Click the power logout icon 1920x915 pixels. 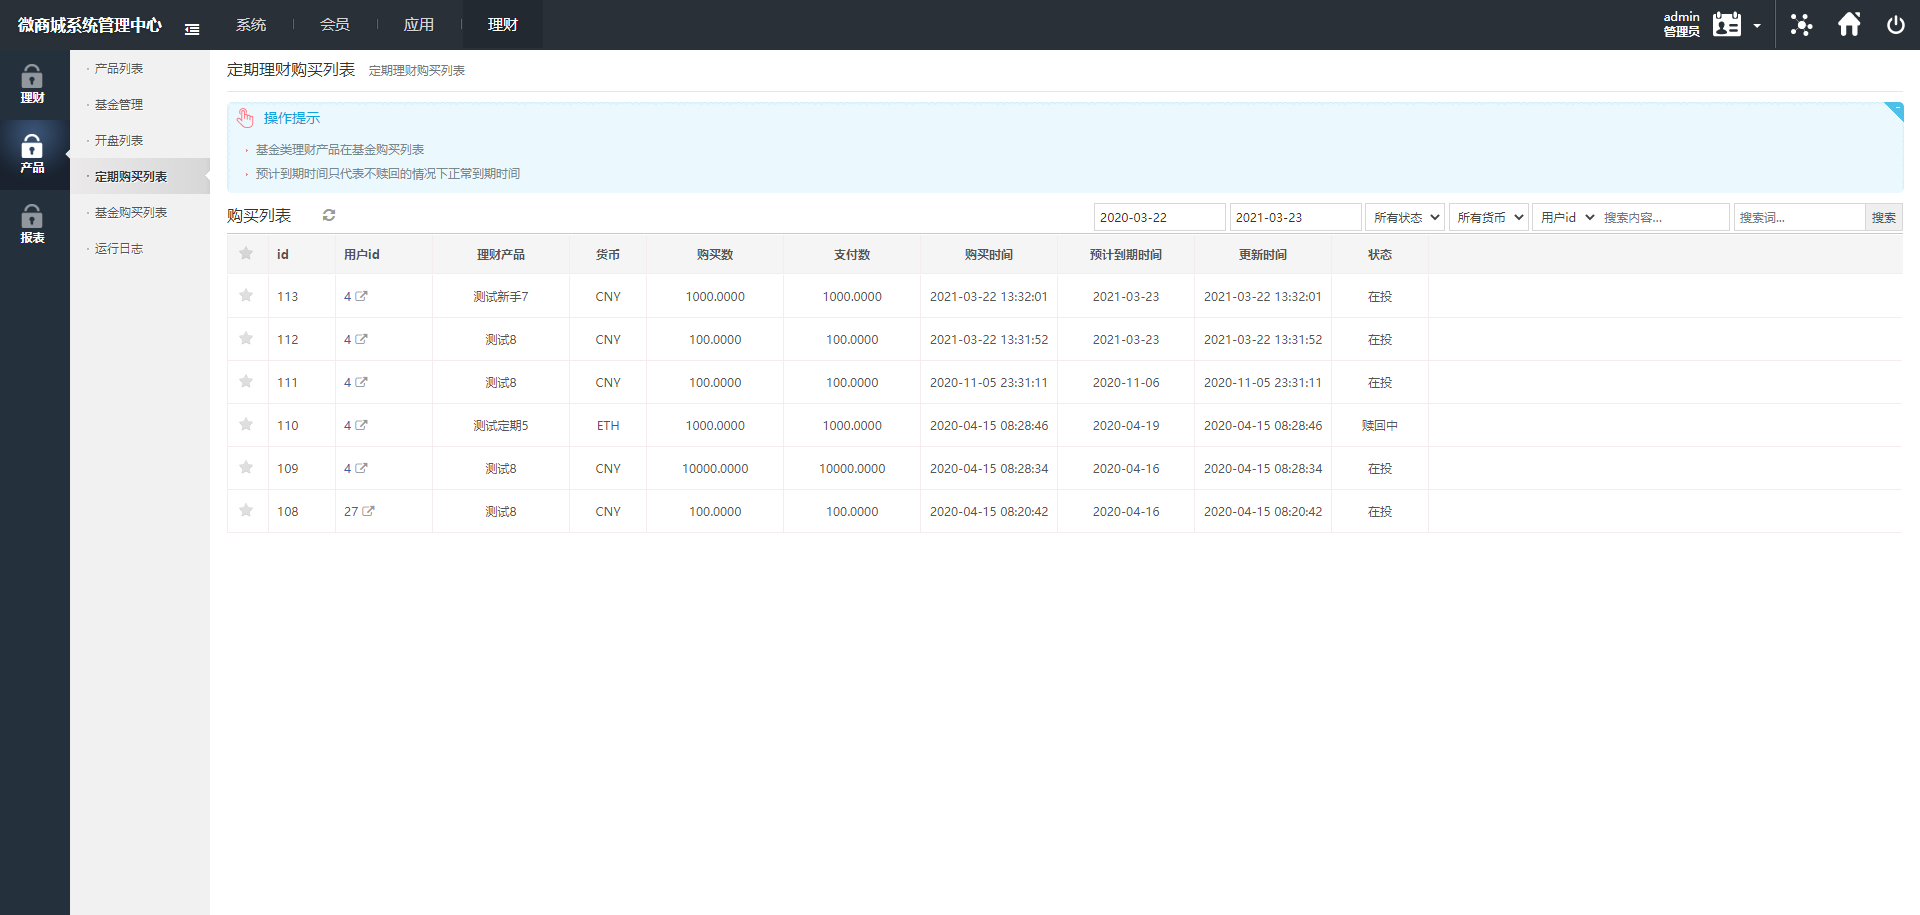pos(1895,25)
